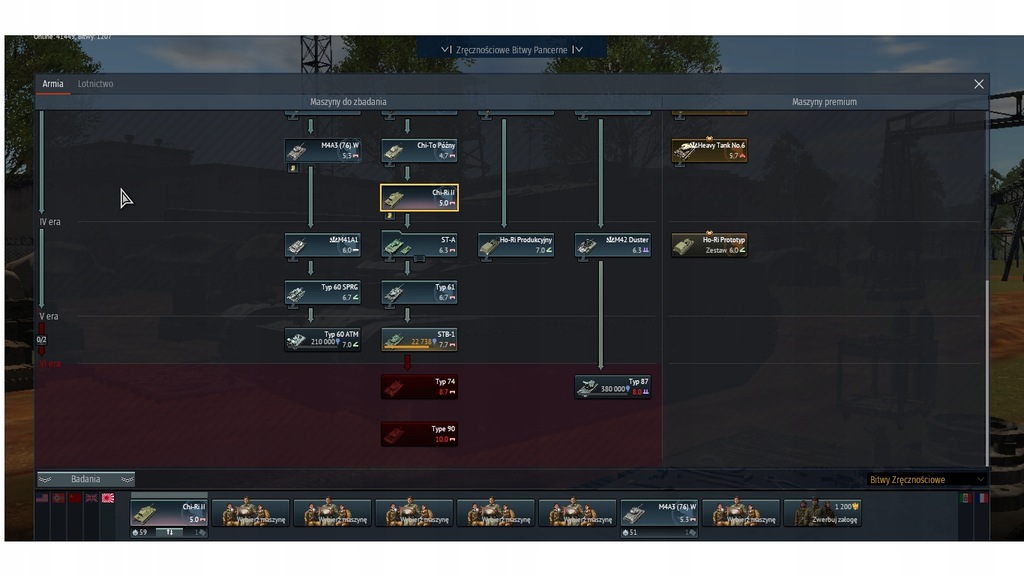Click the Badania research button
The height and width of the screenshot is (576, 1024).
click(x=86, y=479)
